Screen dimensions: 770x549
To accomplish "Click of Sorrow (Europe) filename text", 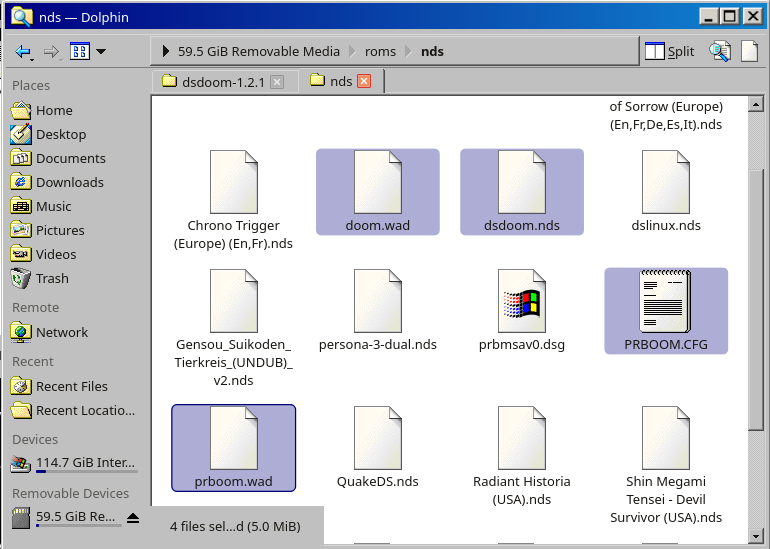I will pos(666,107).
